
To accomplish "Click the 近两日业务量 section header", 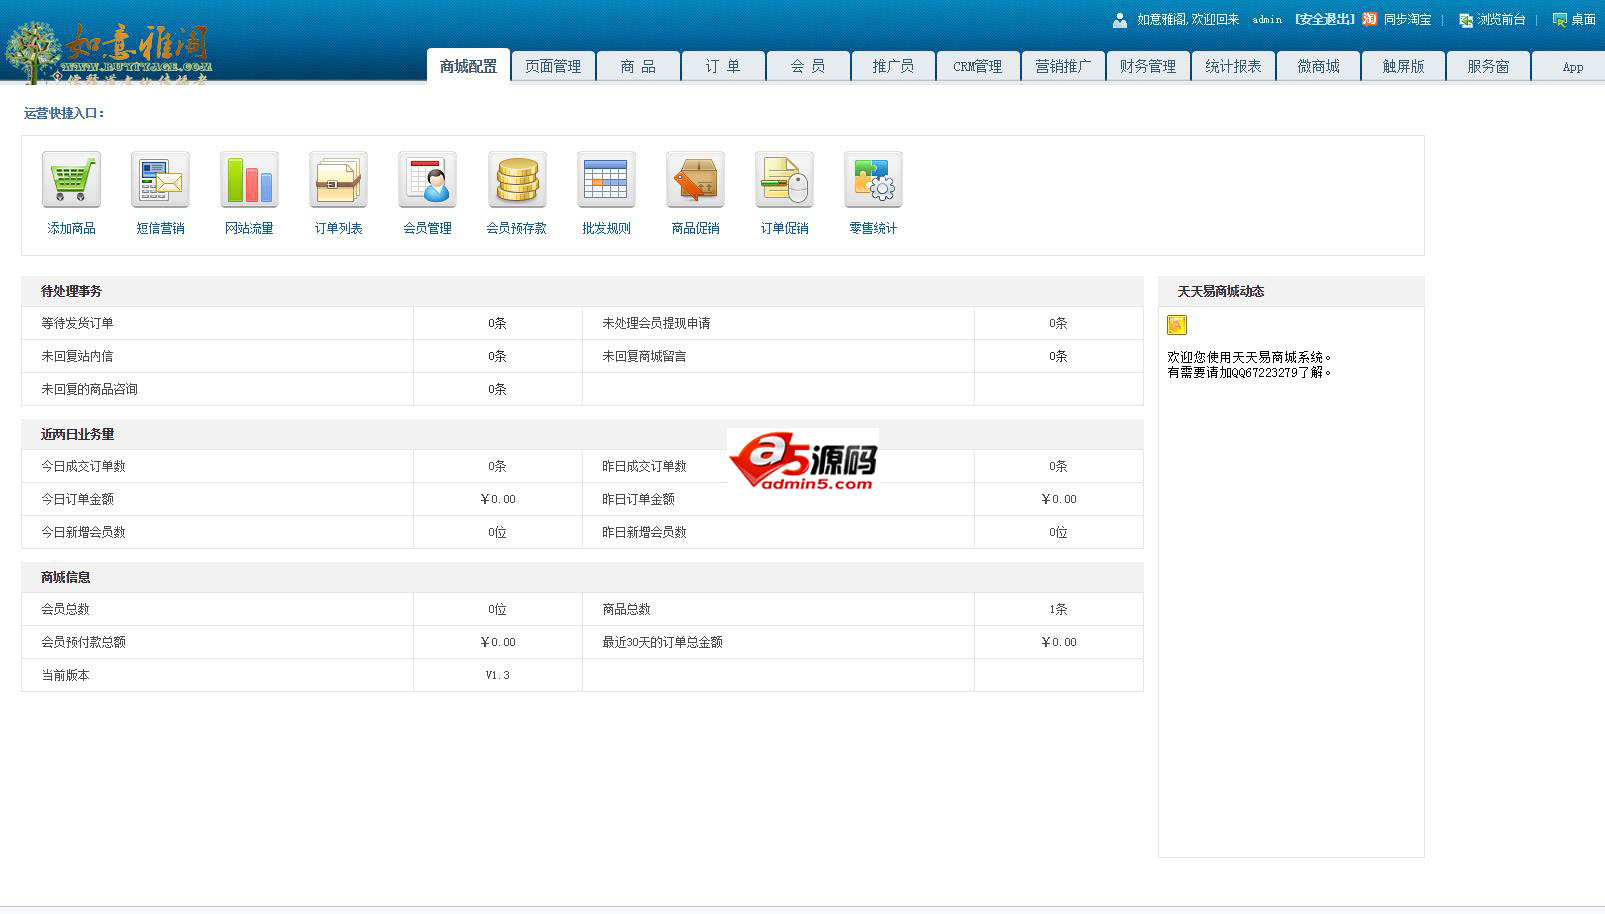I will [x=77, y=434].
